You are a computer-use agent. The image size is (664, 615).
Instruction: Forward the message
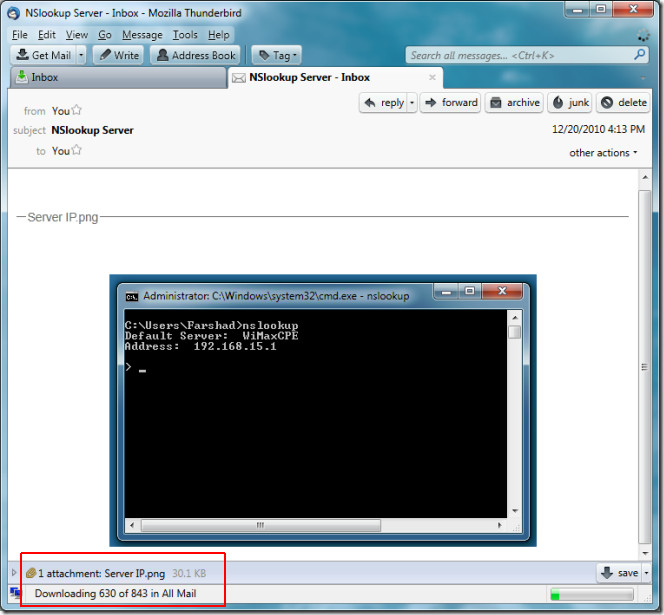(x=451, y=102)
